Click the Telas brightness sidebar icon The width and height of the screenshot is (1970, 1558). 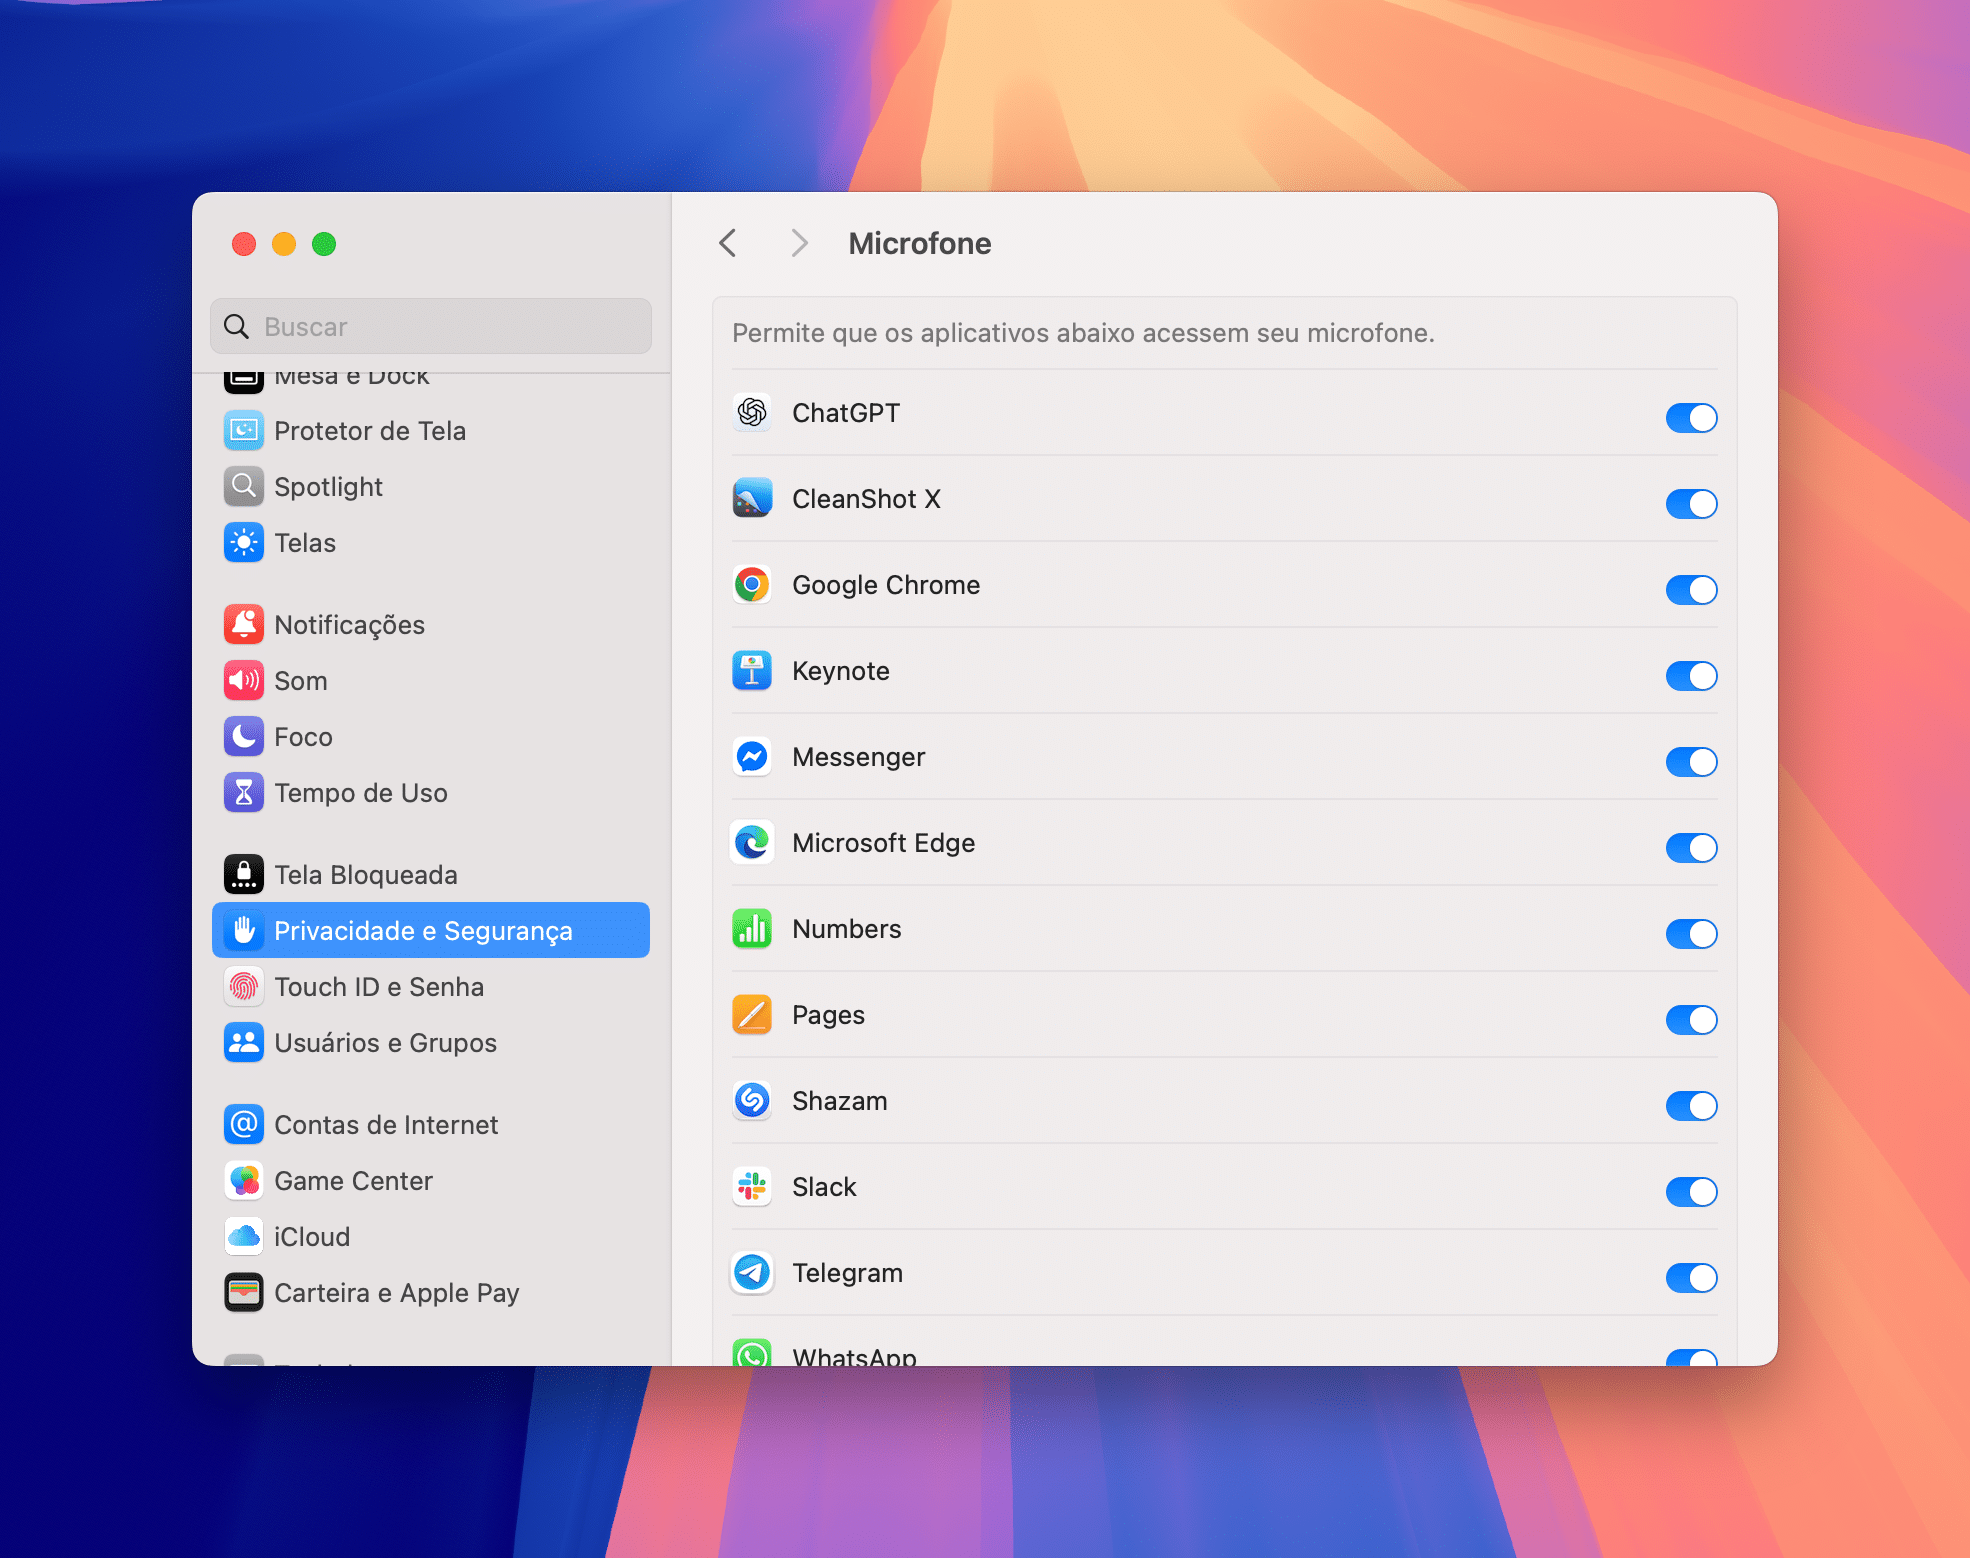[x=244, y=543]
